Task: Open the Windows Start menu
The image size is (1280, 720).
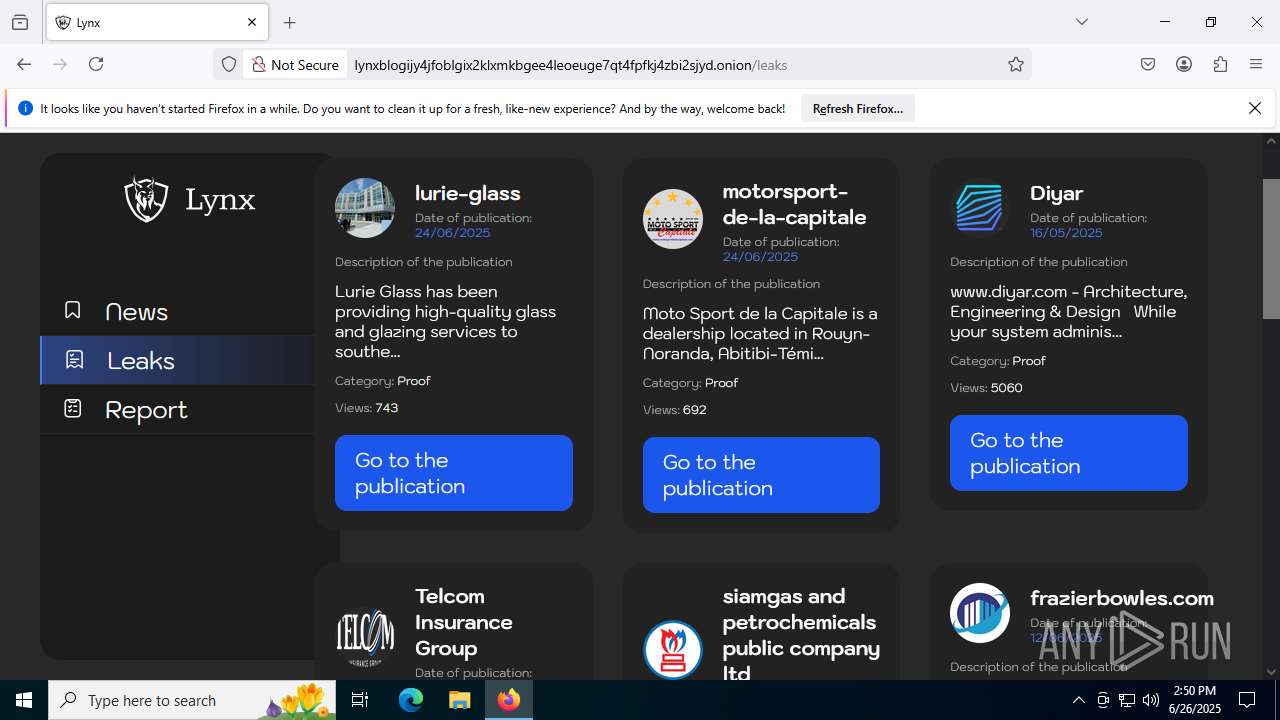Action: pos(24,700)
